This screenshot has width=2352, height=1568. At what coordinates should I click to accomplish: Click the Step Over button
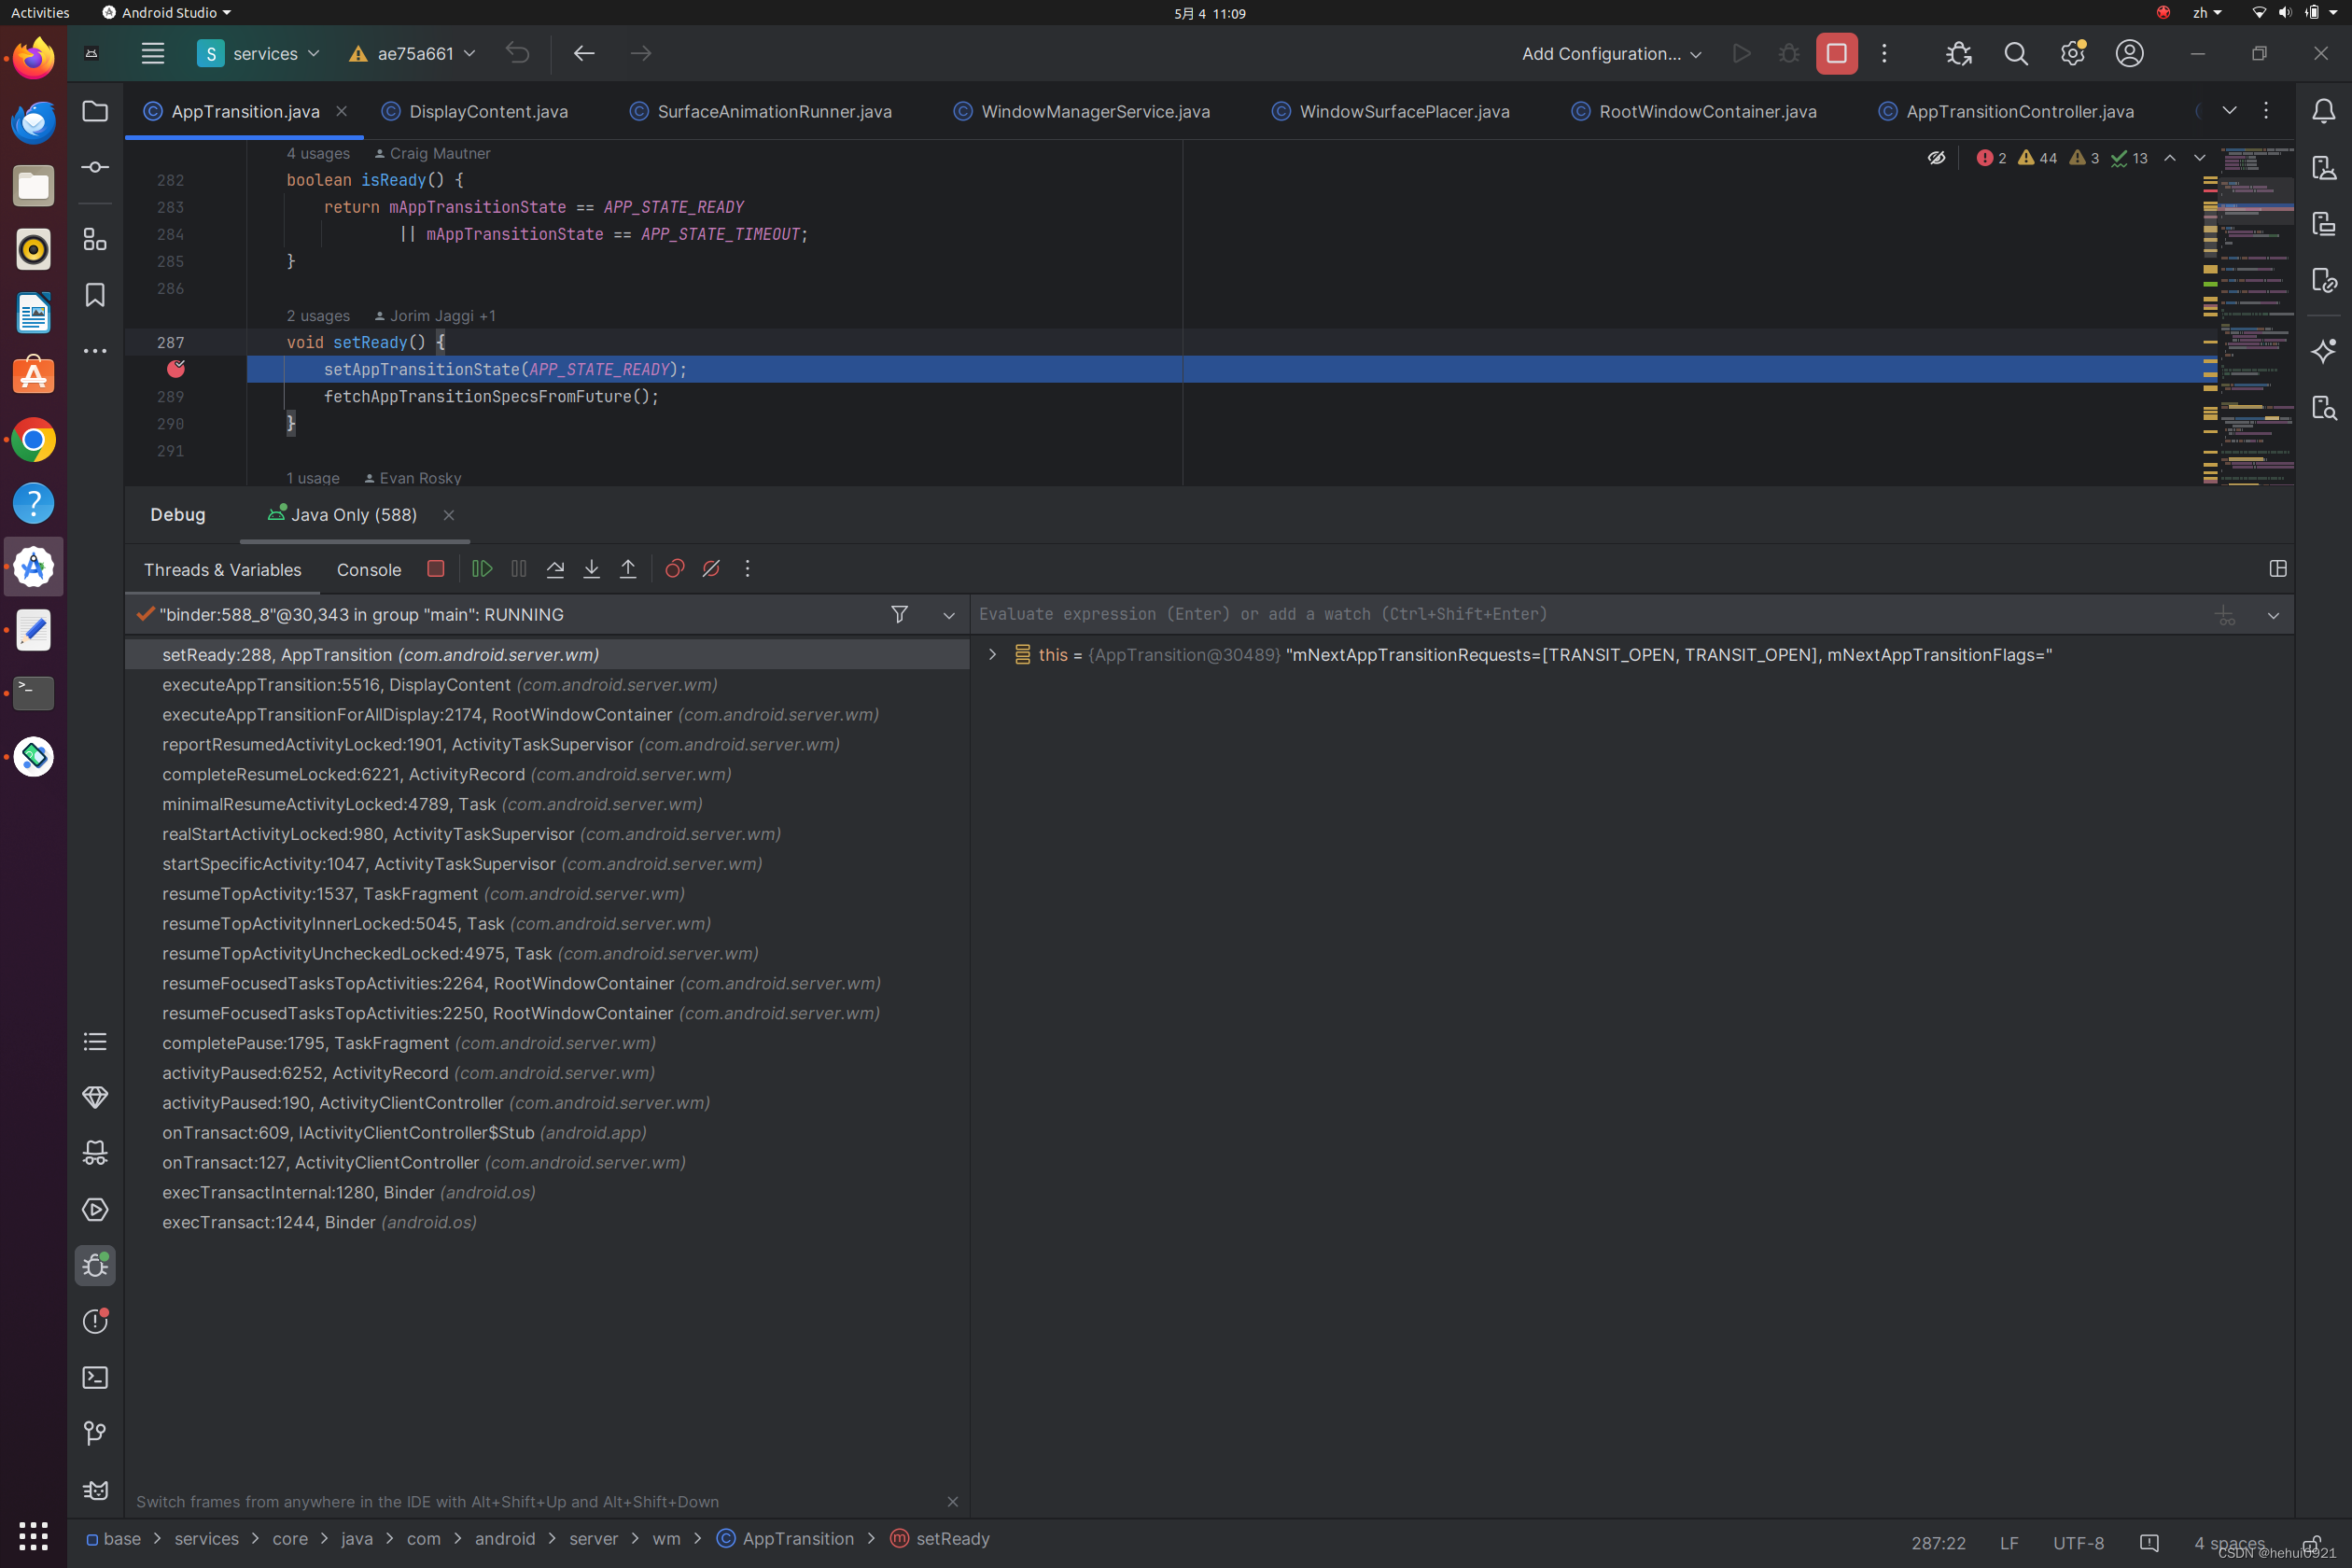[x=555, y=569]
